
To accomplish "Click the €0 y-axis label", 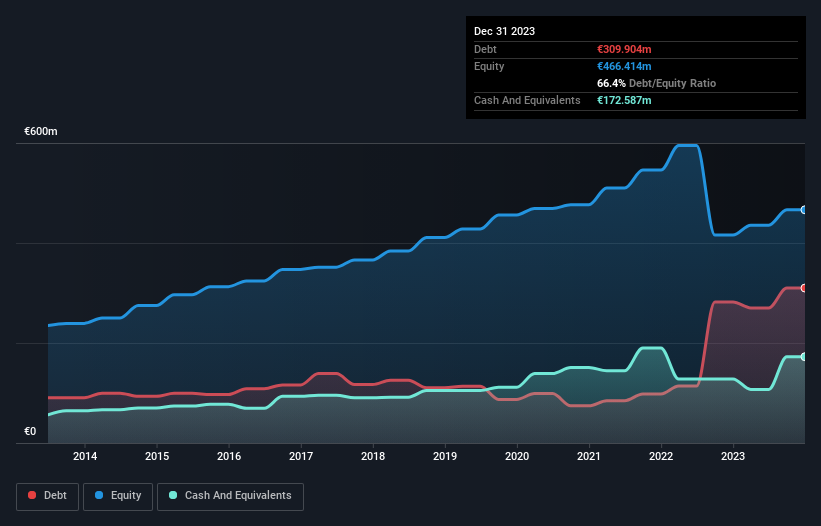I will (30, 431).
